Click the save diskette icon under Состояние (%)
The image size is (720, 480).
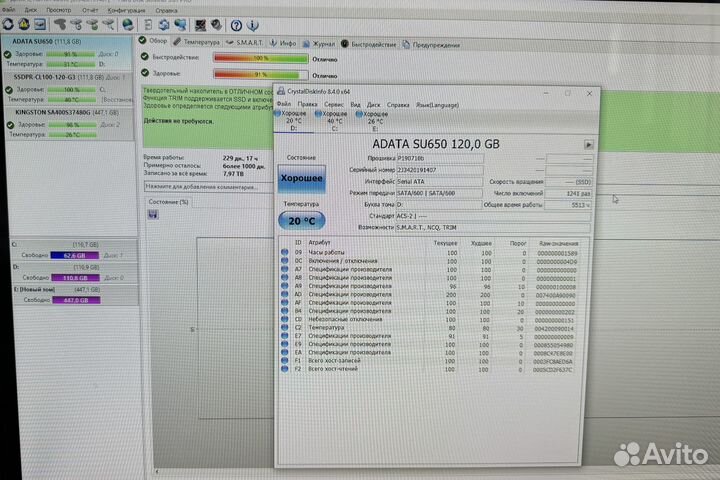tap(153, 215)
